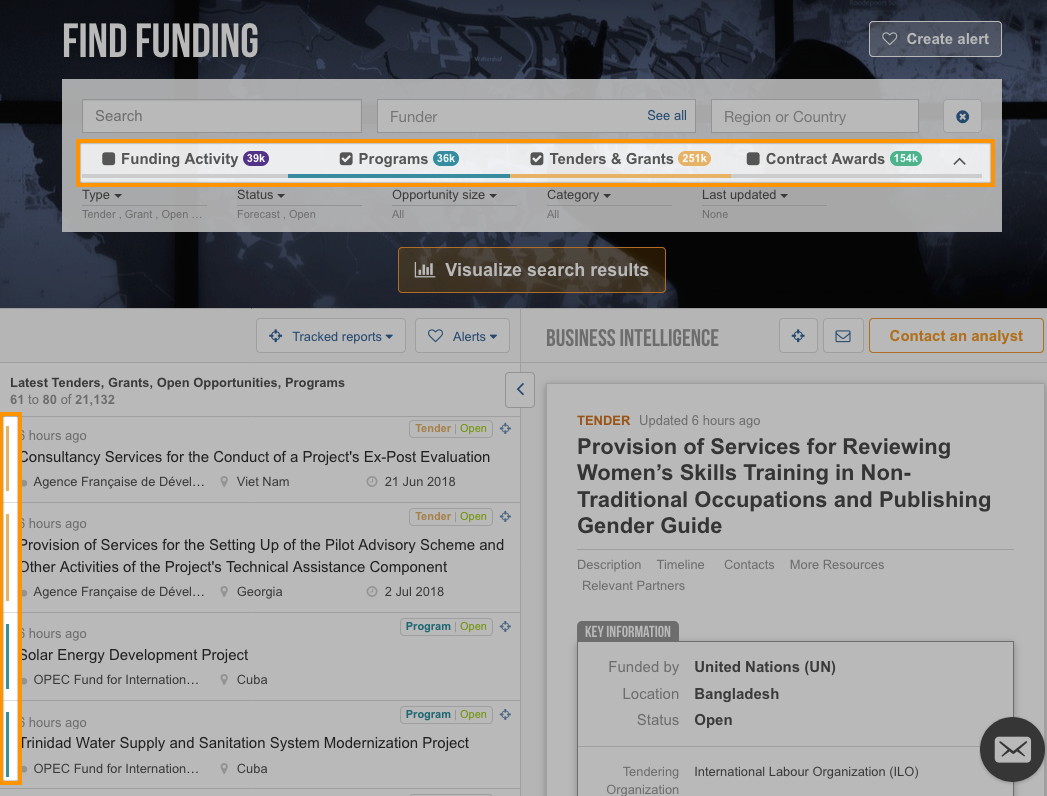
Task: Click the clock icon beside 2 Jul 2018
Action: pyautogui.click(x=372, y=592)
